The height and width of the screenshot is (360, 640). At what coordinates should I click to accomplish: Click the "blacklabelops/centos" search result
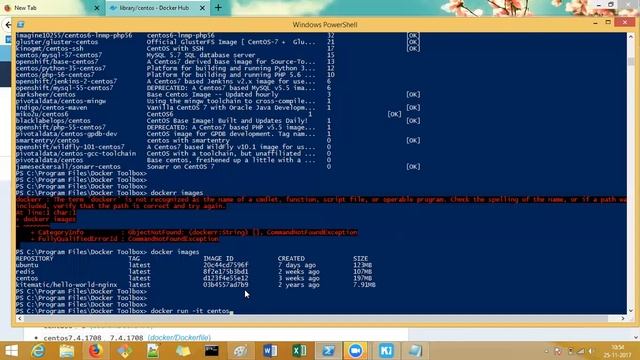coord(53,121)
